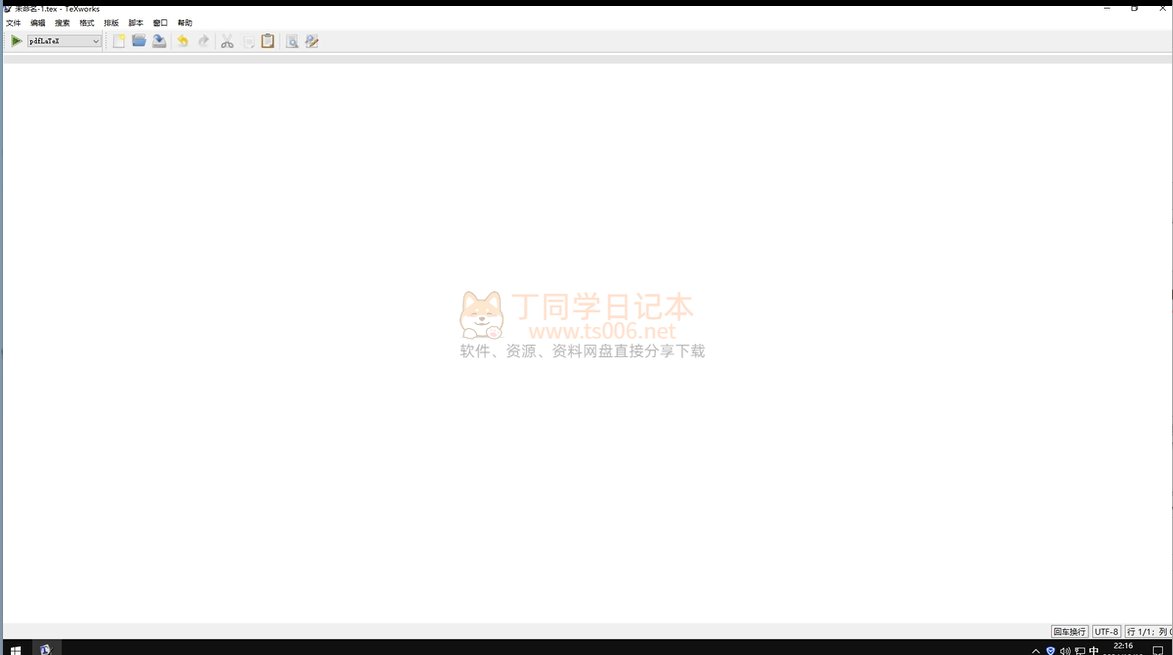
Task: Cut selection with the scissors icon
Action: point(227,41)
